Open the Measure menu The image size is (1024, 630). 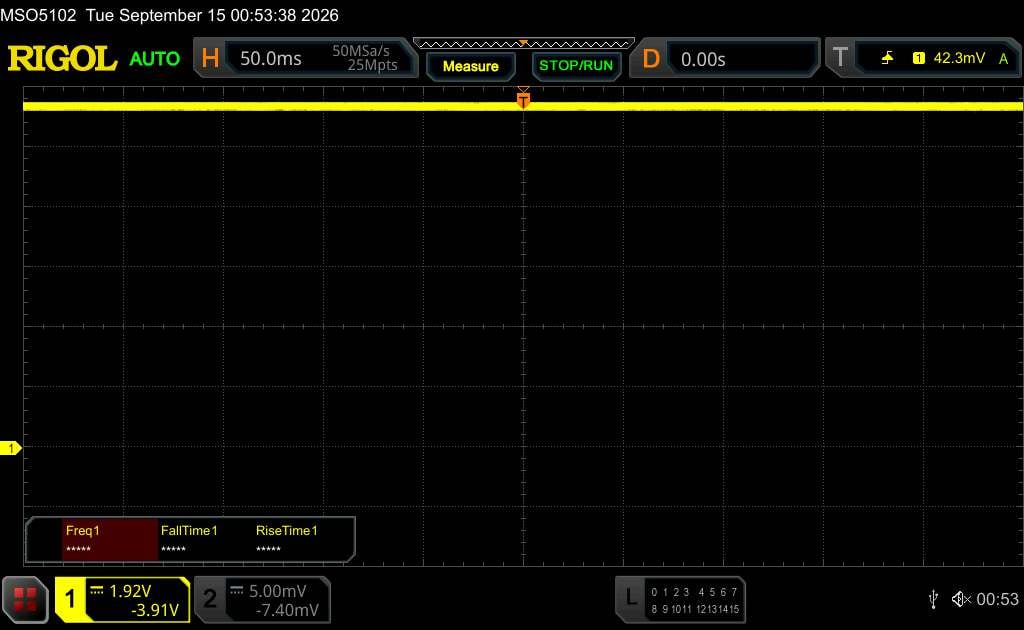(471, 66)
